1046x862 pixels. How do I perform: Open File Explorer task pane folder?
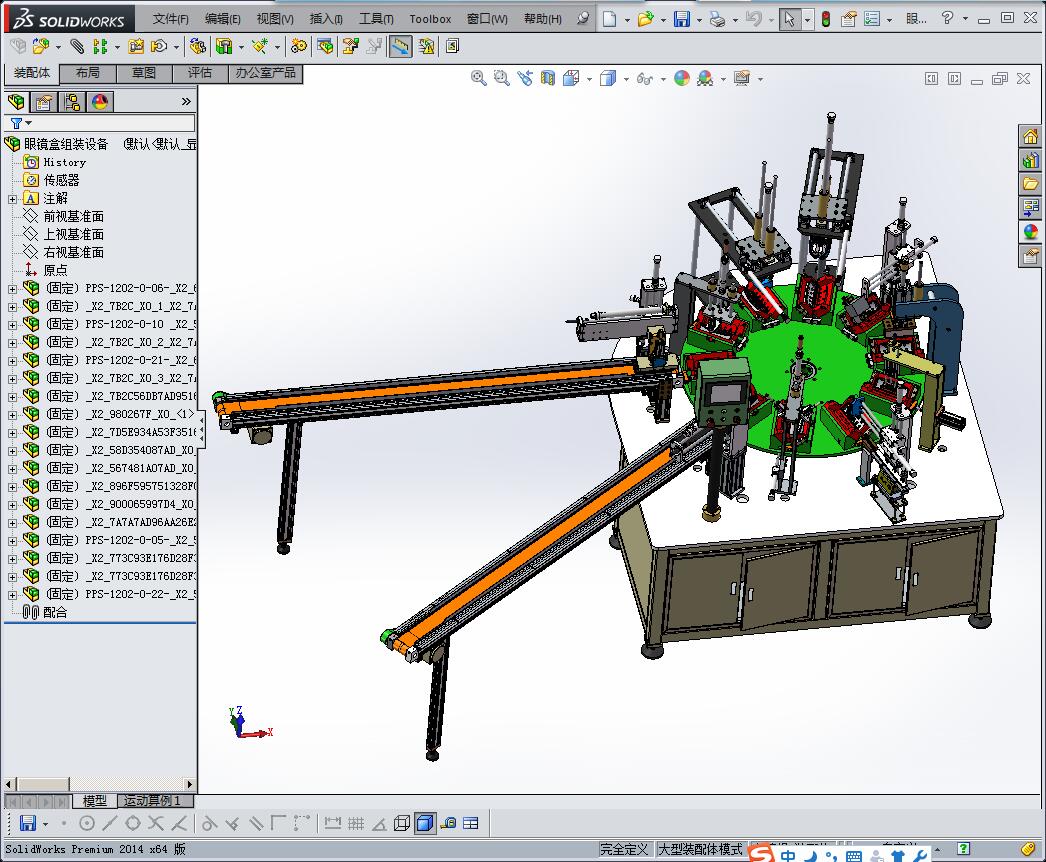click(1031, 184)
